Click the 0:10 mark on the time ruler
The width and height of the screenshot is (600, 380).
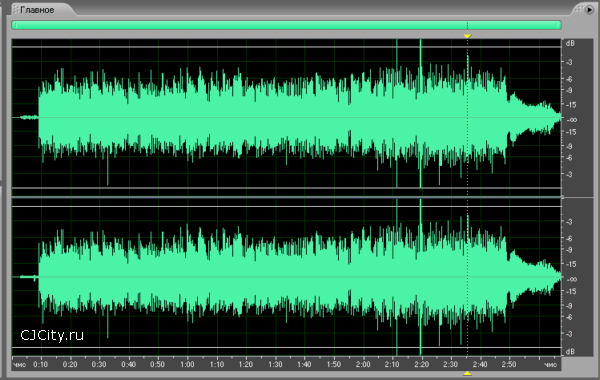pyautogui.click(x=41, y=364)
